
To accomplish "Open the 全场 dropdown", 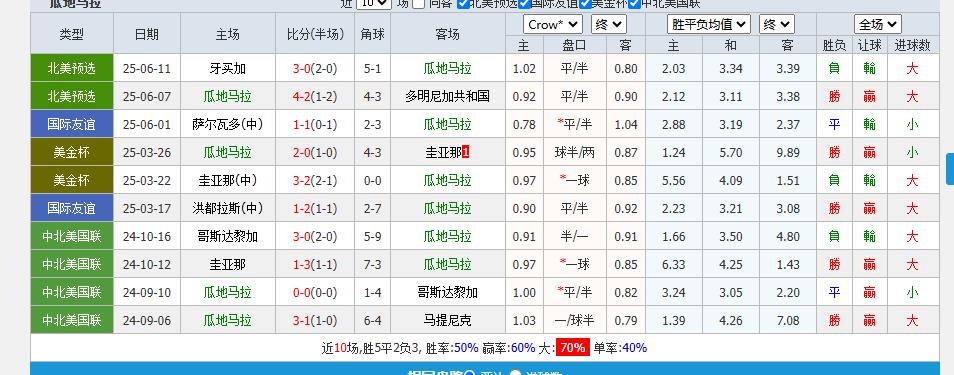I will [877, 24].
